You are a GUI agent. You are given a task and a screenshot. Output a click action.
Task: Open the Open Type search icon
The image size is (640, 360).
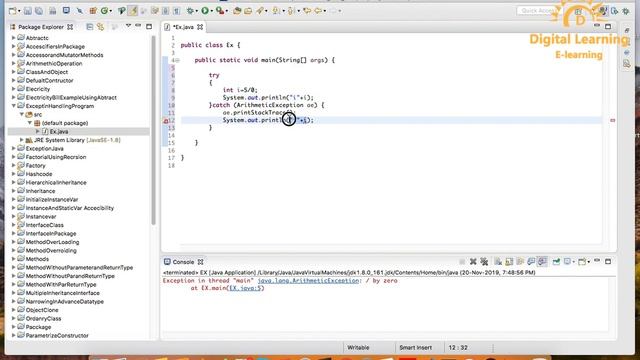[237, 11]
